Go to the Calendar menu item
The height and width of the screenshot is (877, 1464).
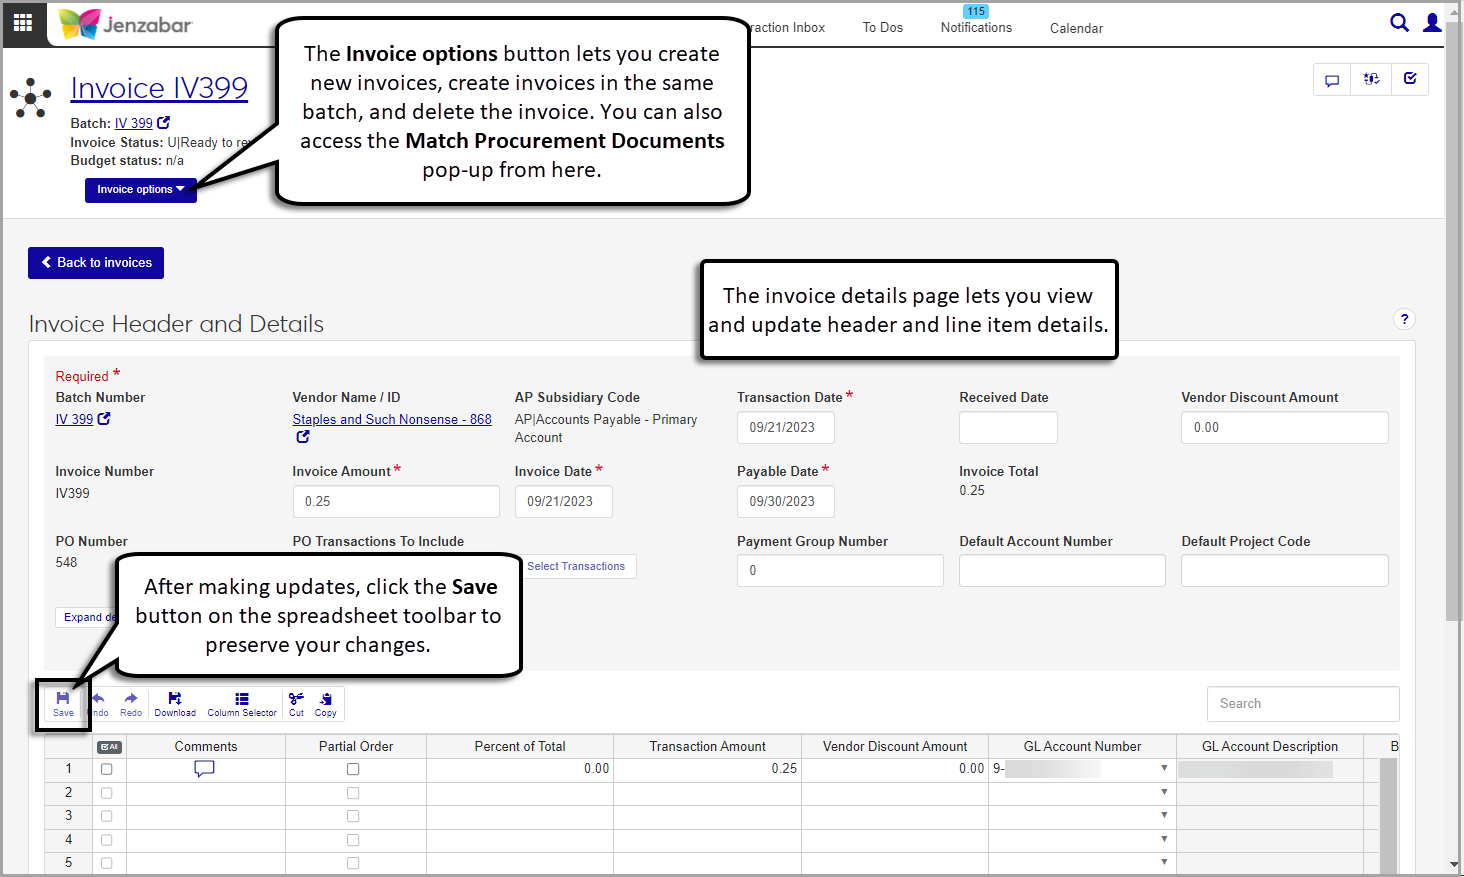(1076, 28)
